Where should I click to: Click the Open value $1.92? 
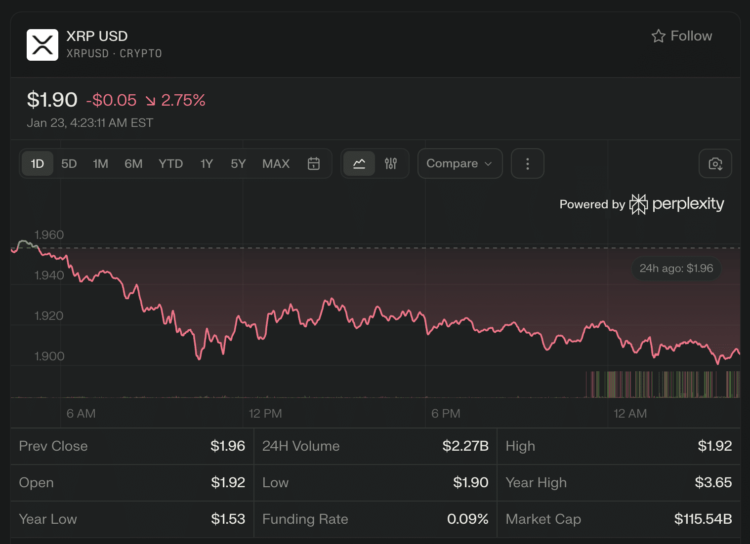tap(228, 482)
